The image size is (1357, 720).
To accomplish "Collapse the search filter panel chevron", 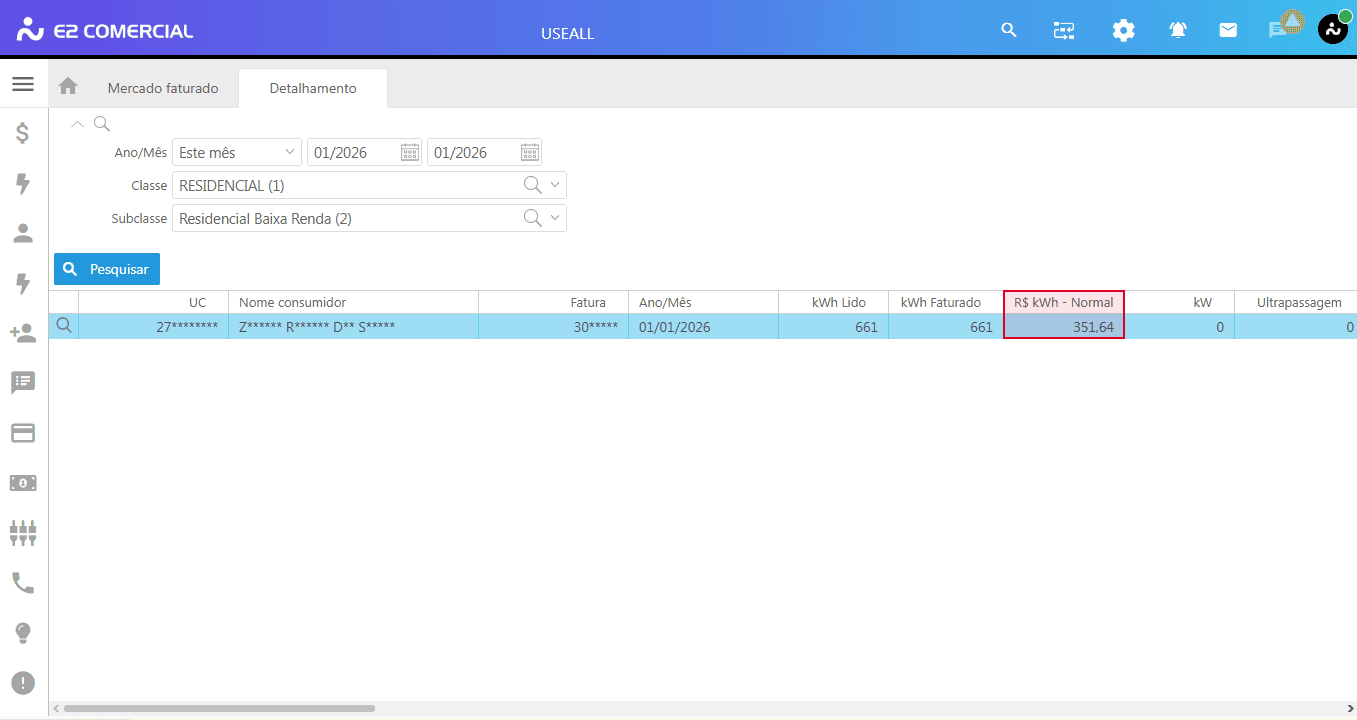I will (77, 124).
